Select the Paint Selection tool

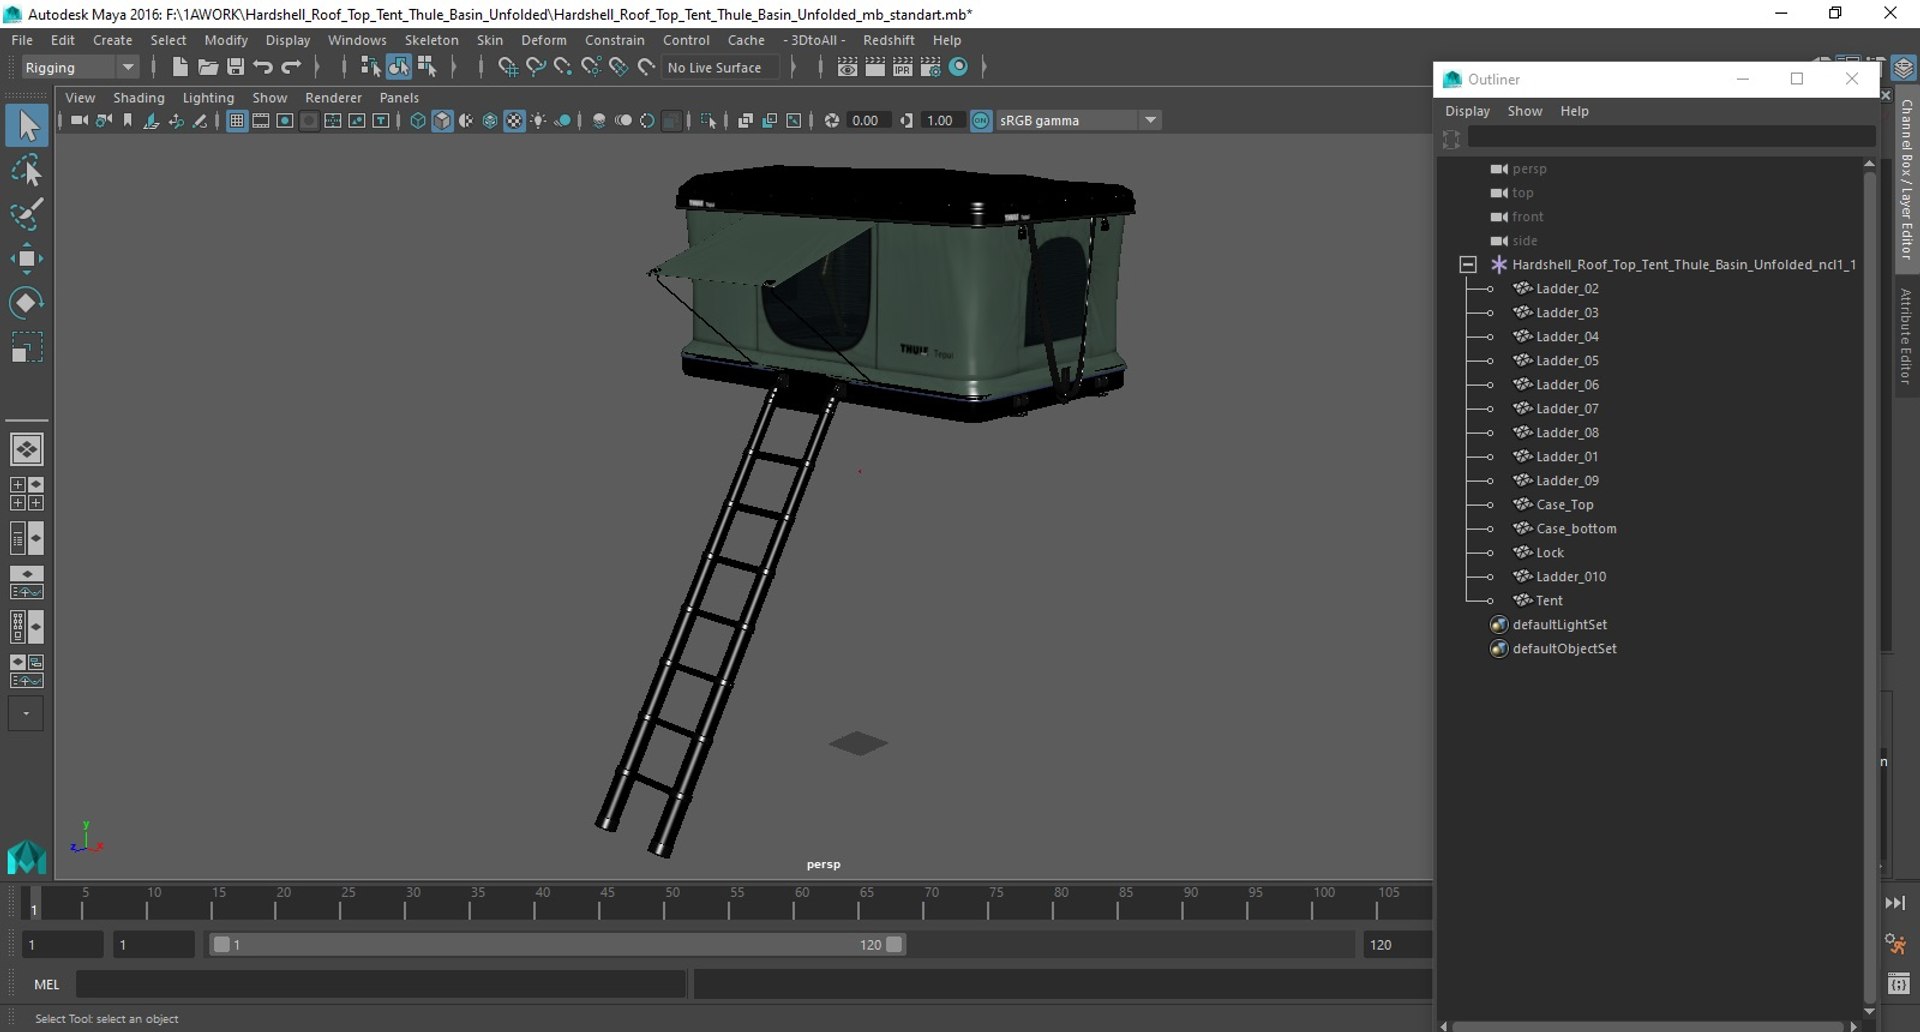[26, 215]
